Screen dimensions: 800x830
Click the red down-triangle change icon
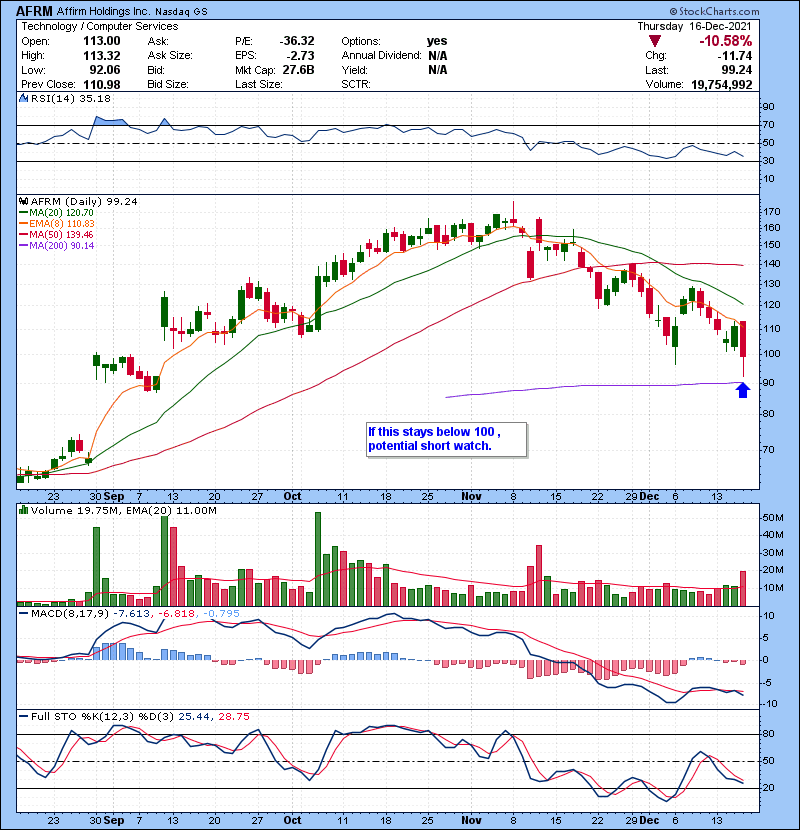(655, 41)
